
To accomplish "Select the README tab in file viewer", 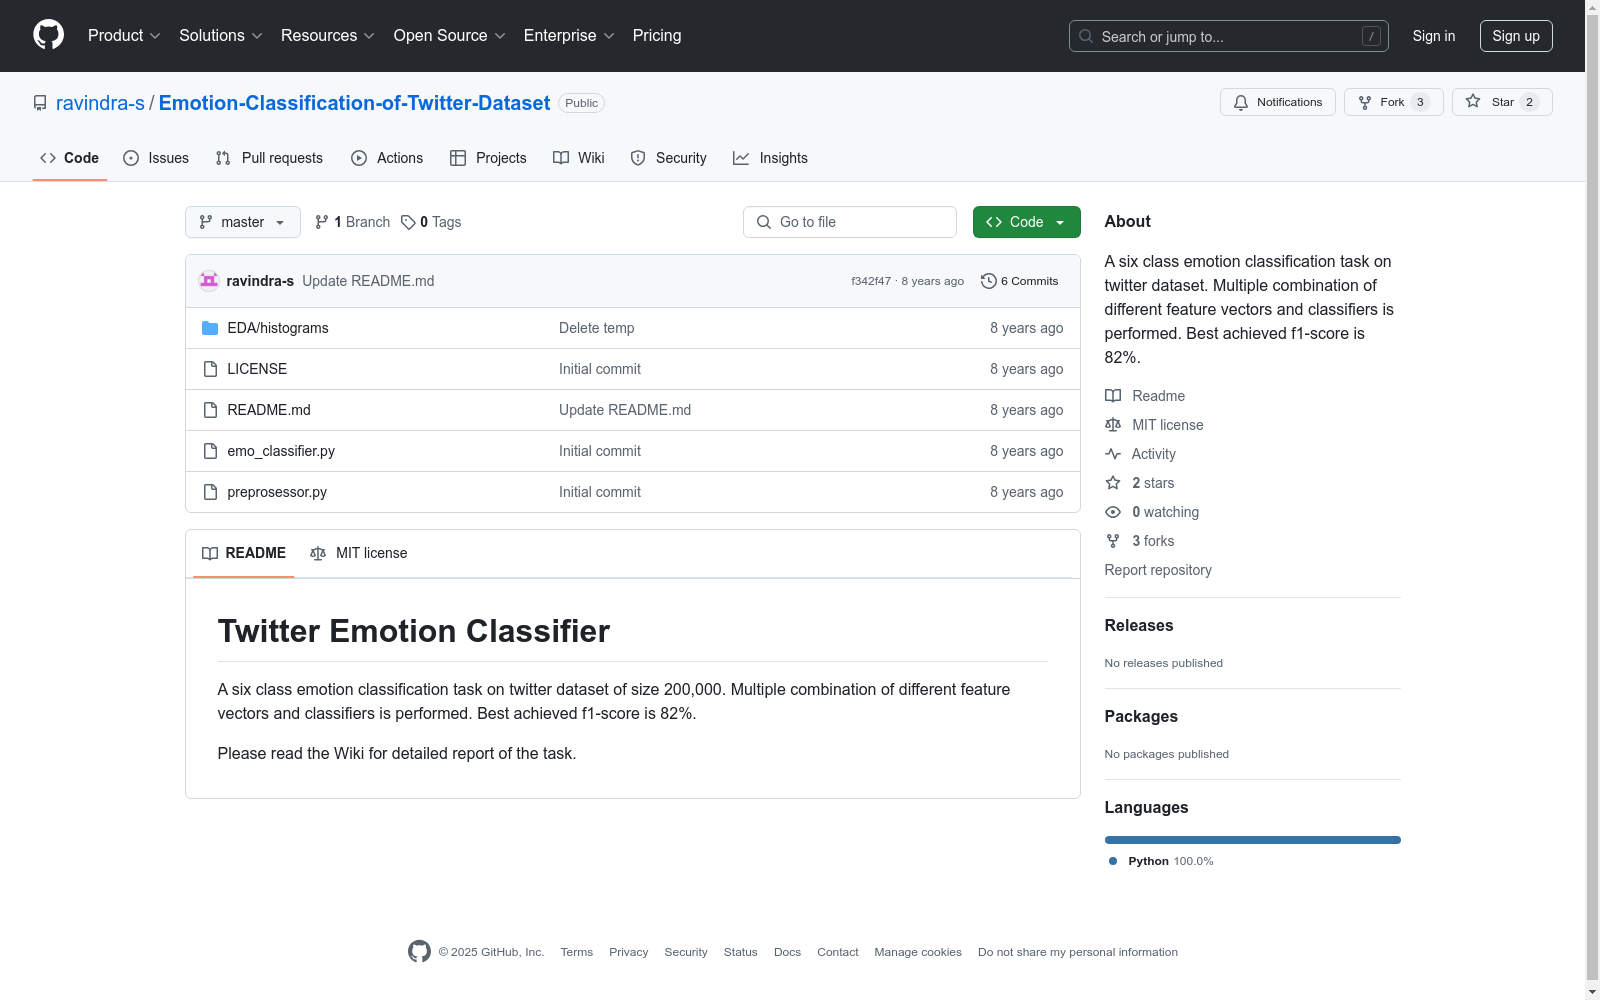I will coord(244,553).
